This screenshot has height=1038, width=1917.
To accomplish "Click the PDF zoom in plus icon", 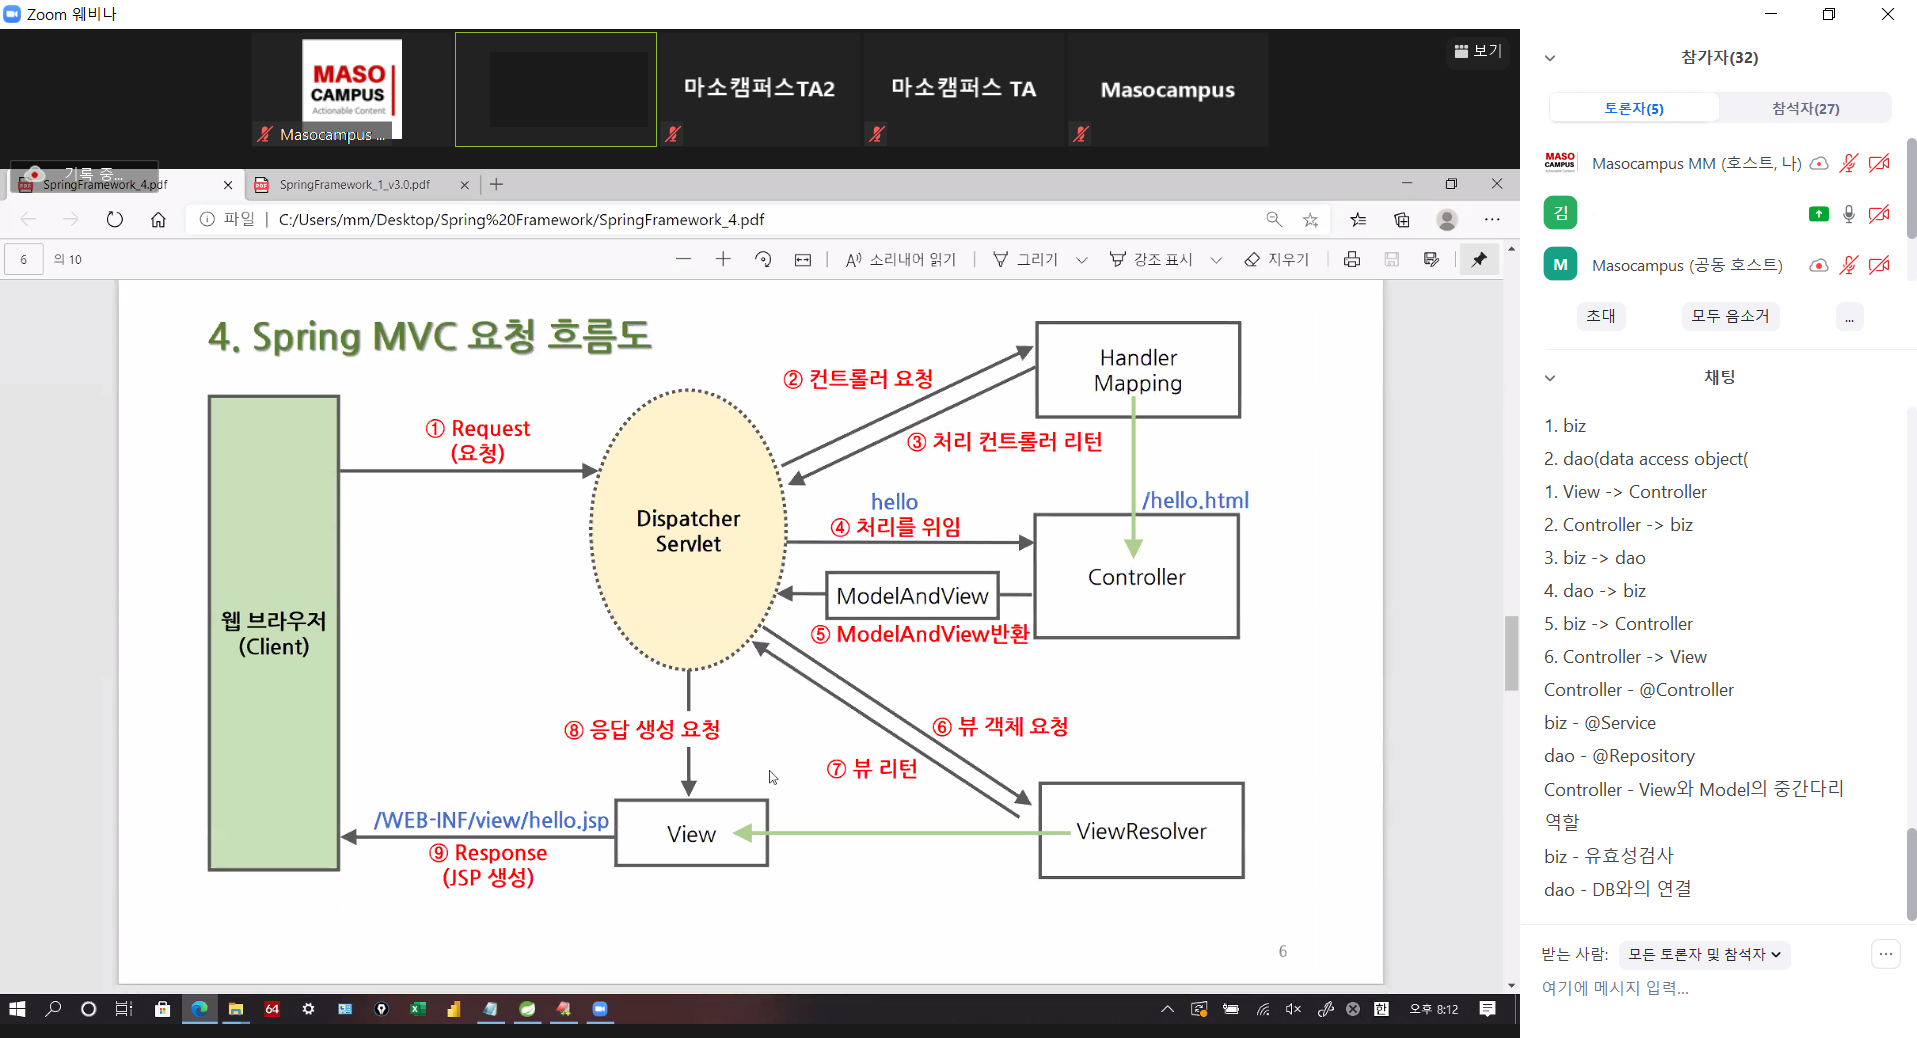I will (x=723, y=260).
